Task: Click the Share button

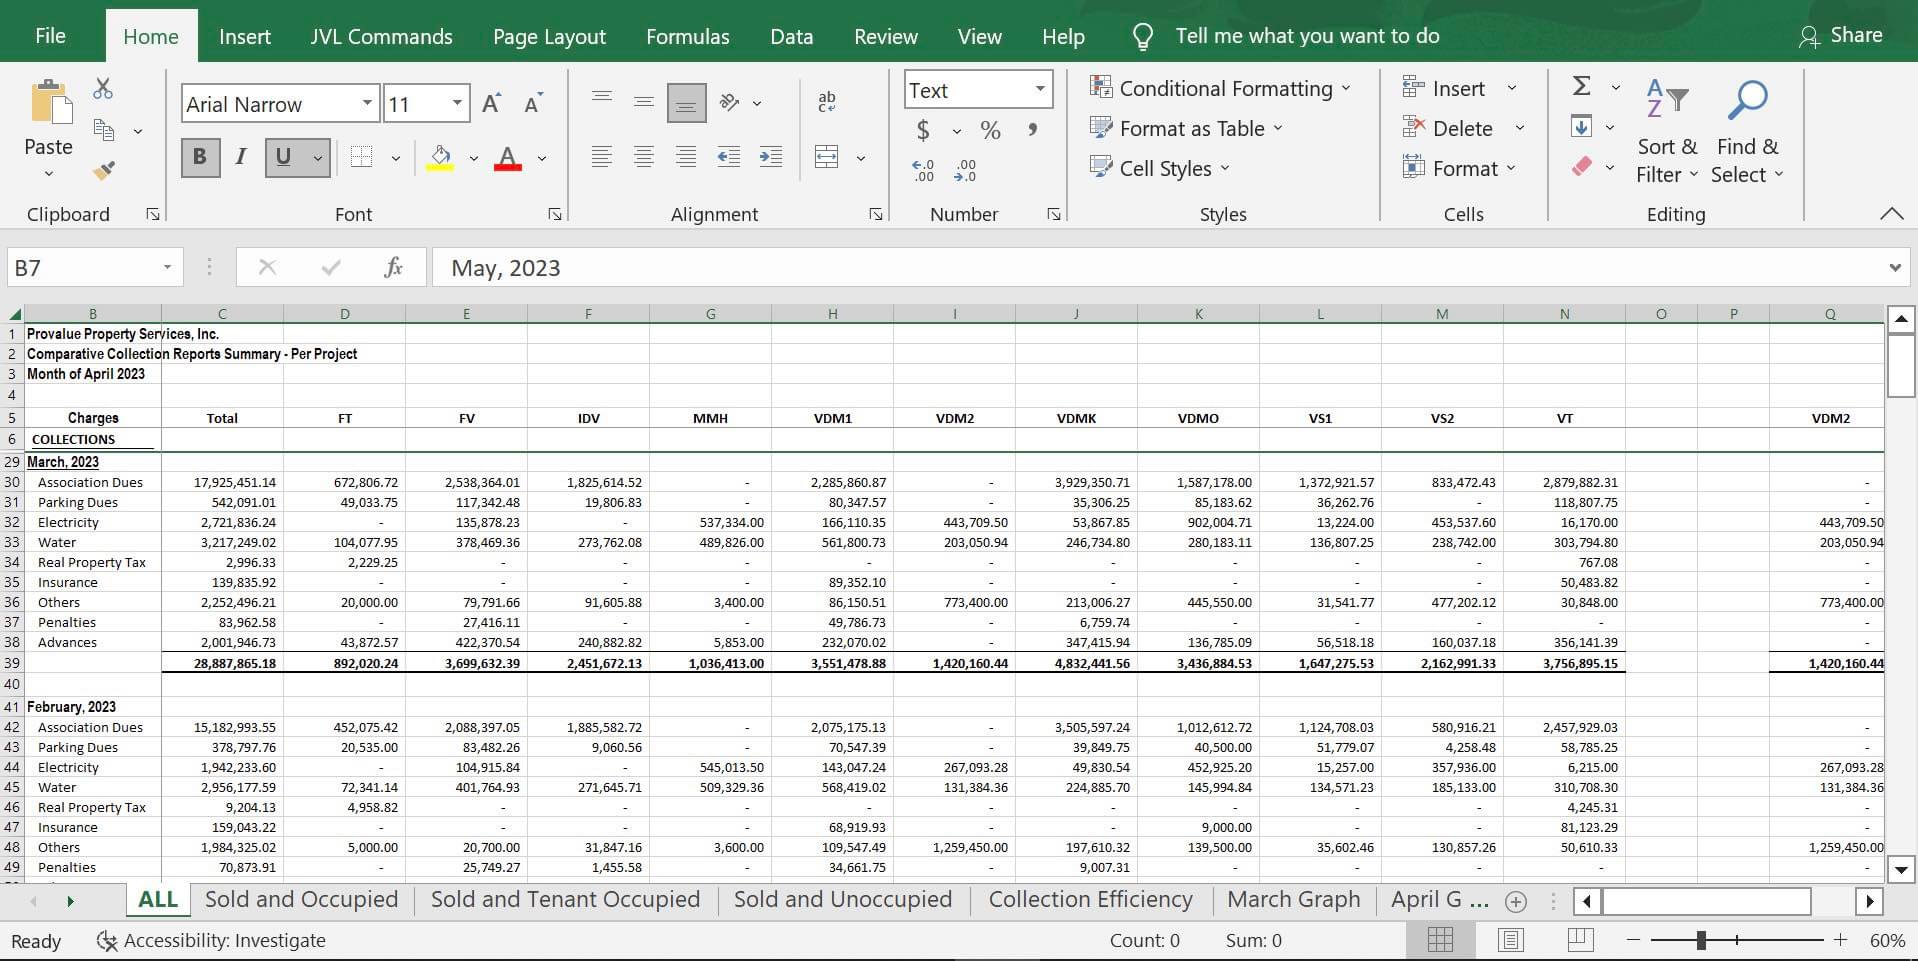Action: (x=1840, y=36)
